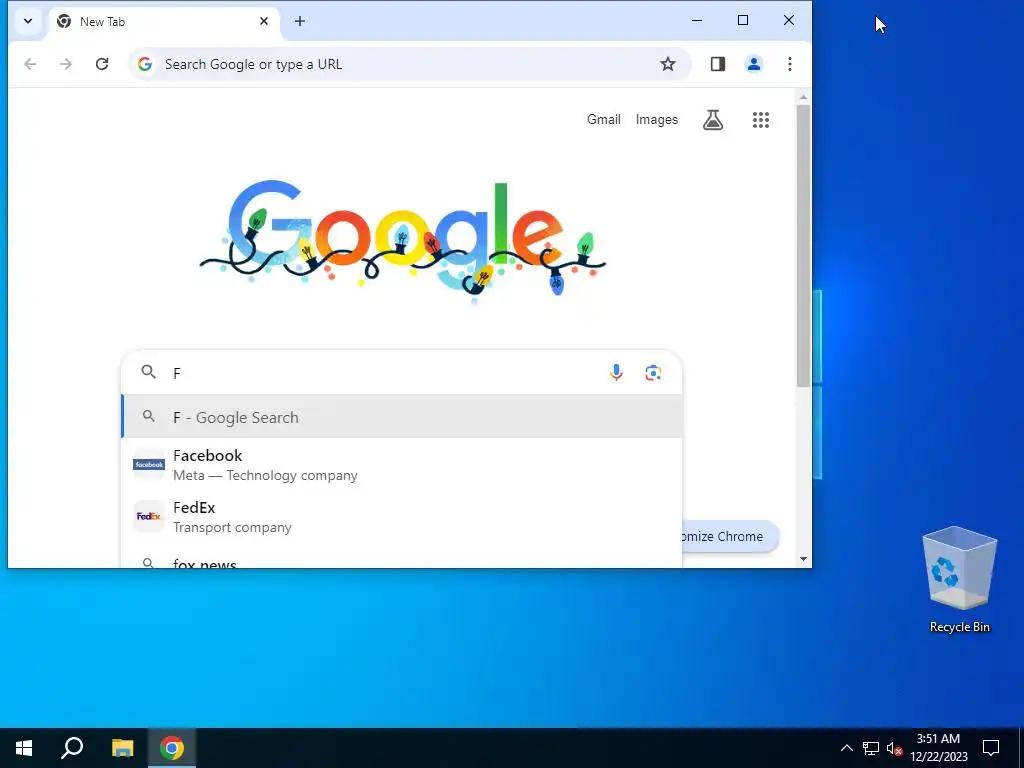Screen dimensions: 1024x768
Task: Click the Google search box containing F
Action: (402, 373)
